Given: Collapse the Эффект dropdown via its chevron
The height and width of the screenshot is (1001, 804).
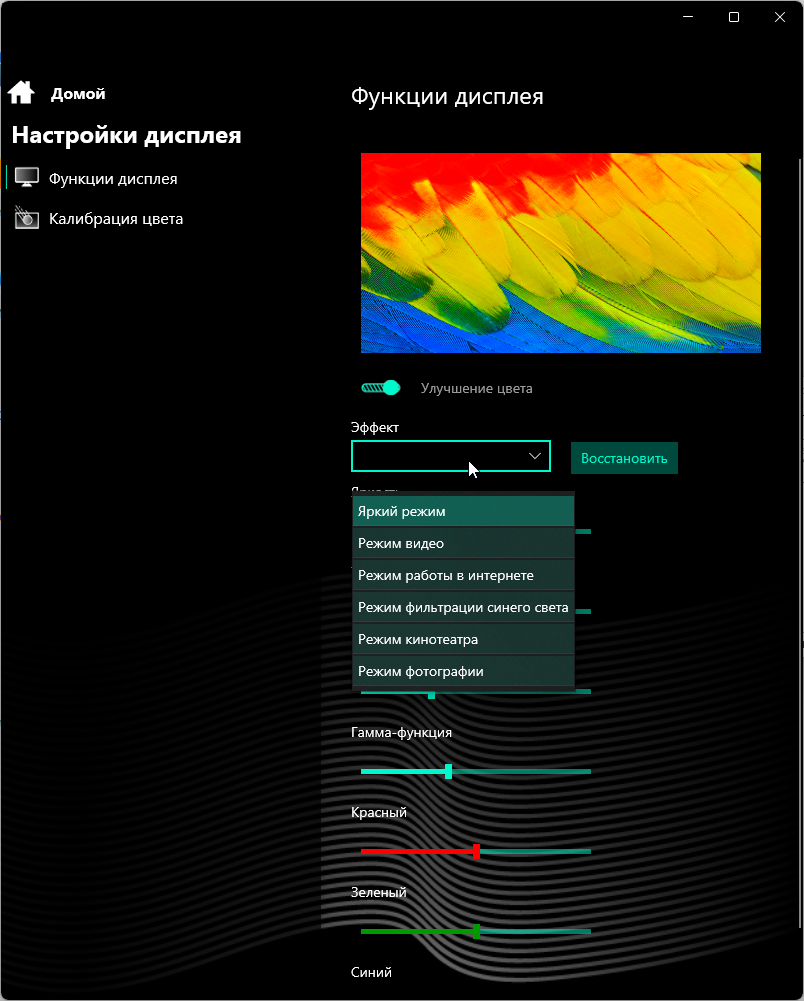Looking at the screenshot, I should tap(535, 456).
